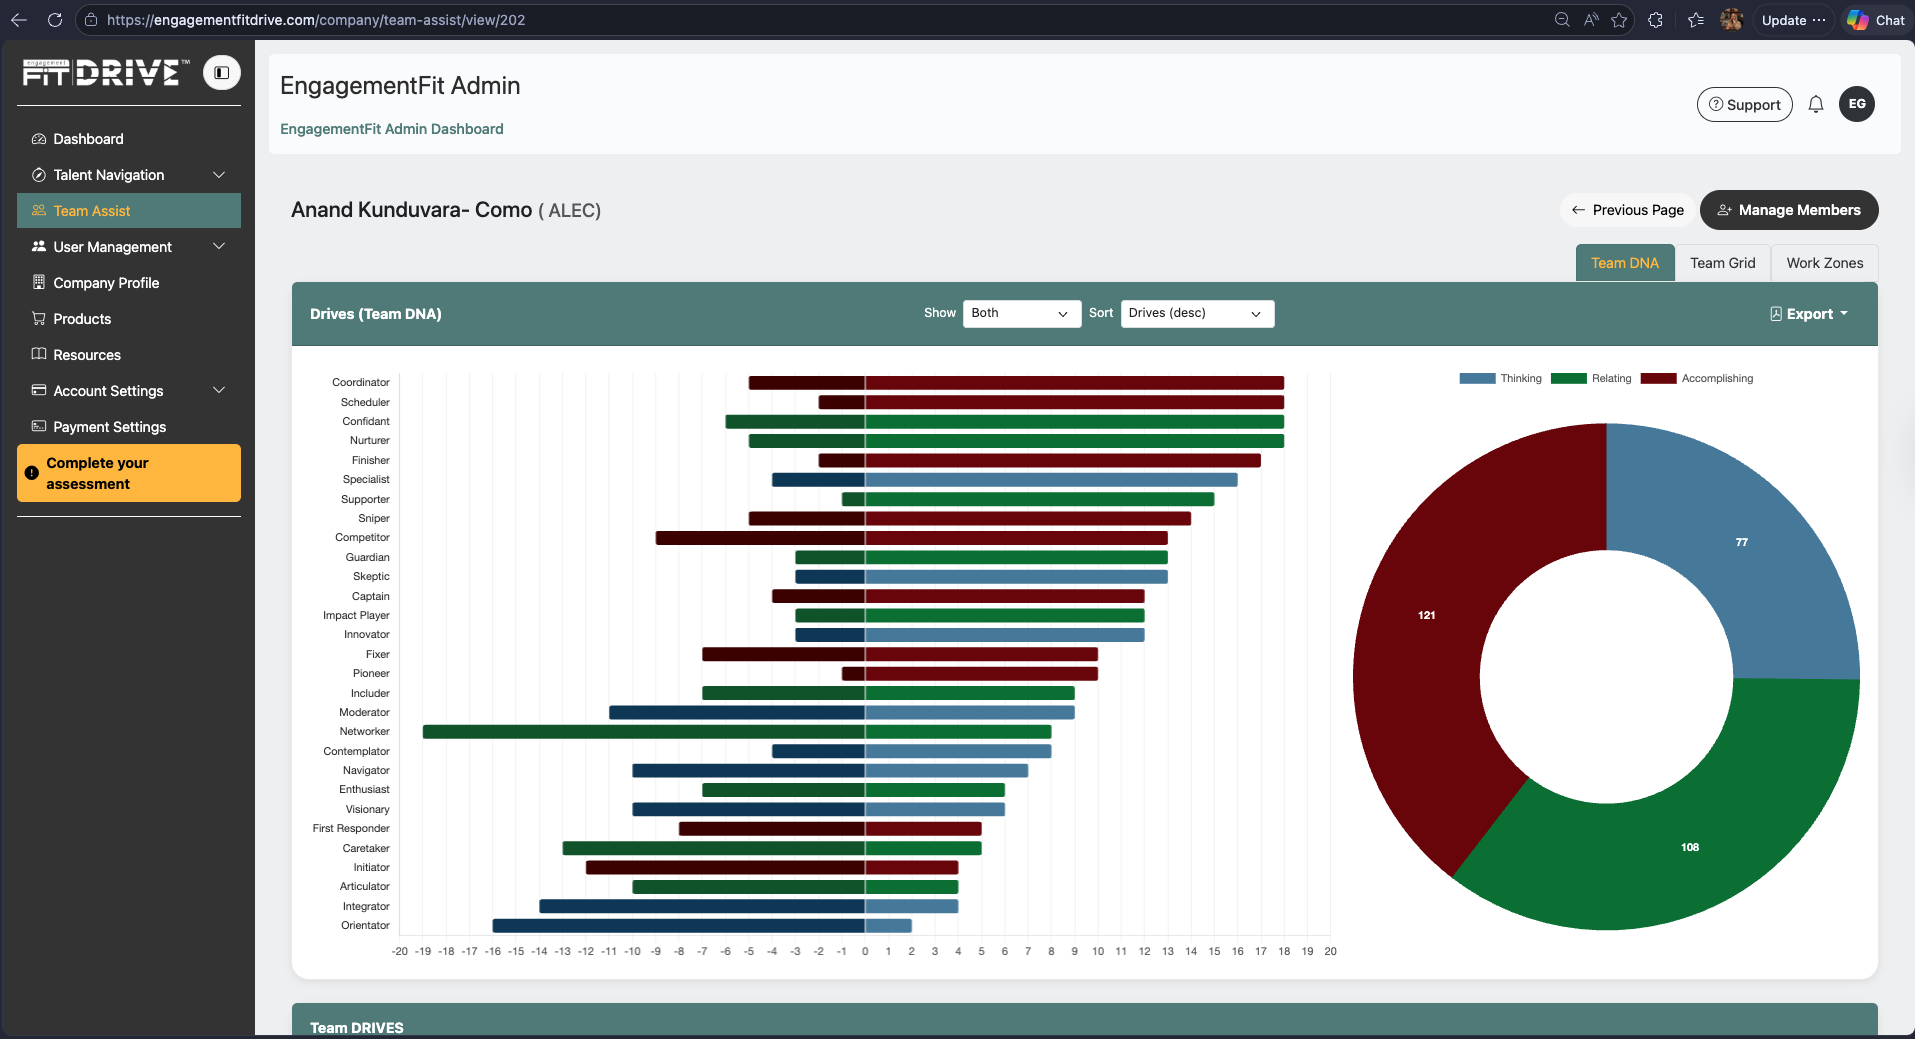Open the browser extensions puzzle icon

click(x=1656, y=20)
